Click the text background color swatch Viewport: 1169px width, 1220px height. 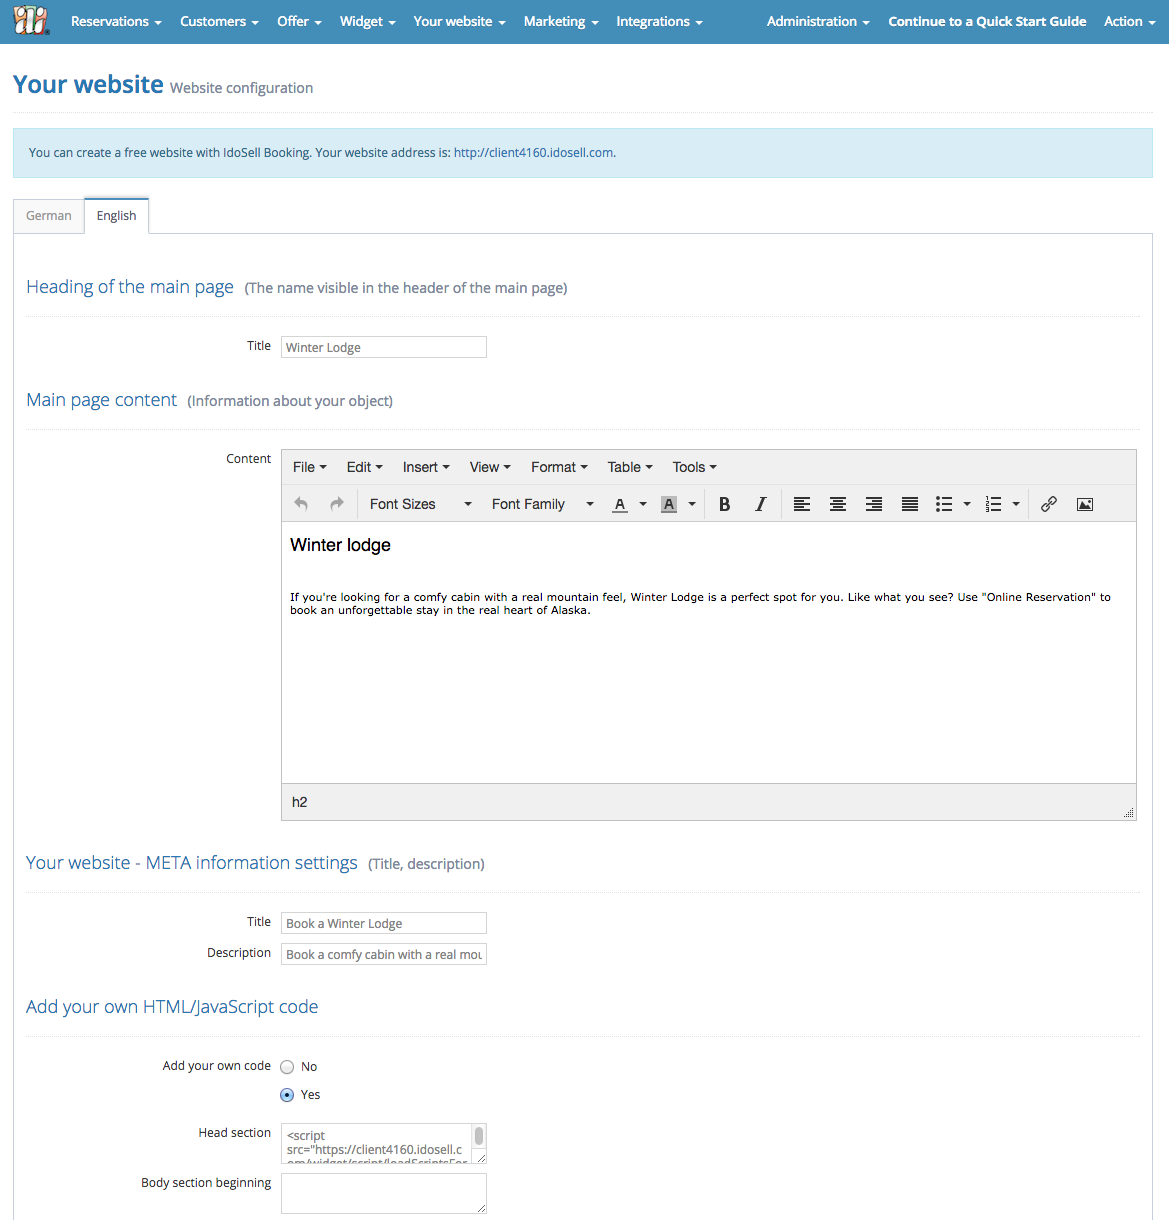(669, 504)
